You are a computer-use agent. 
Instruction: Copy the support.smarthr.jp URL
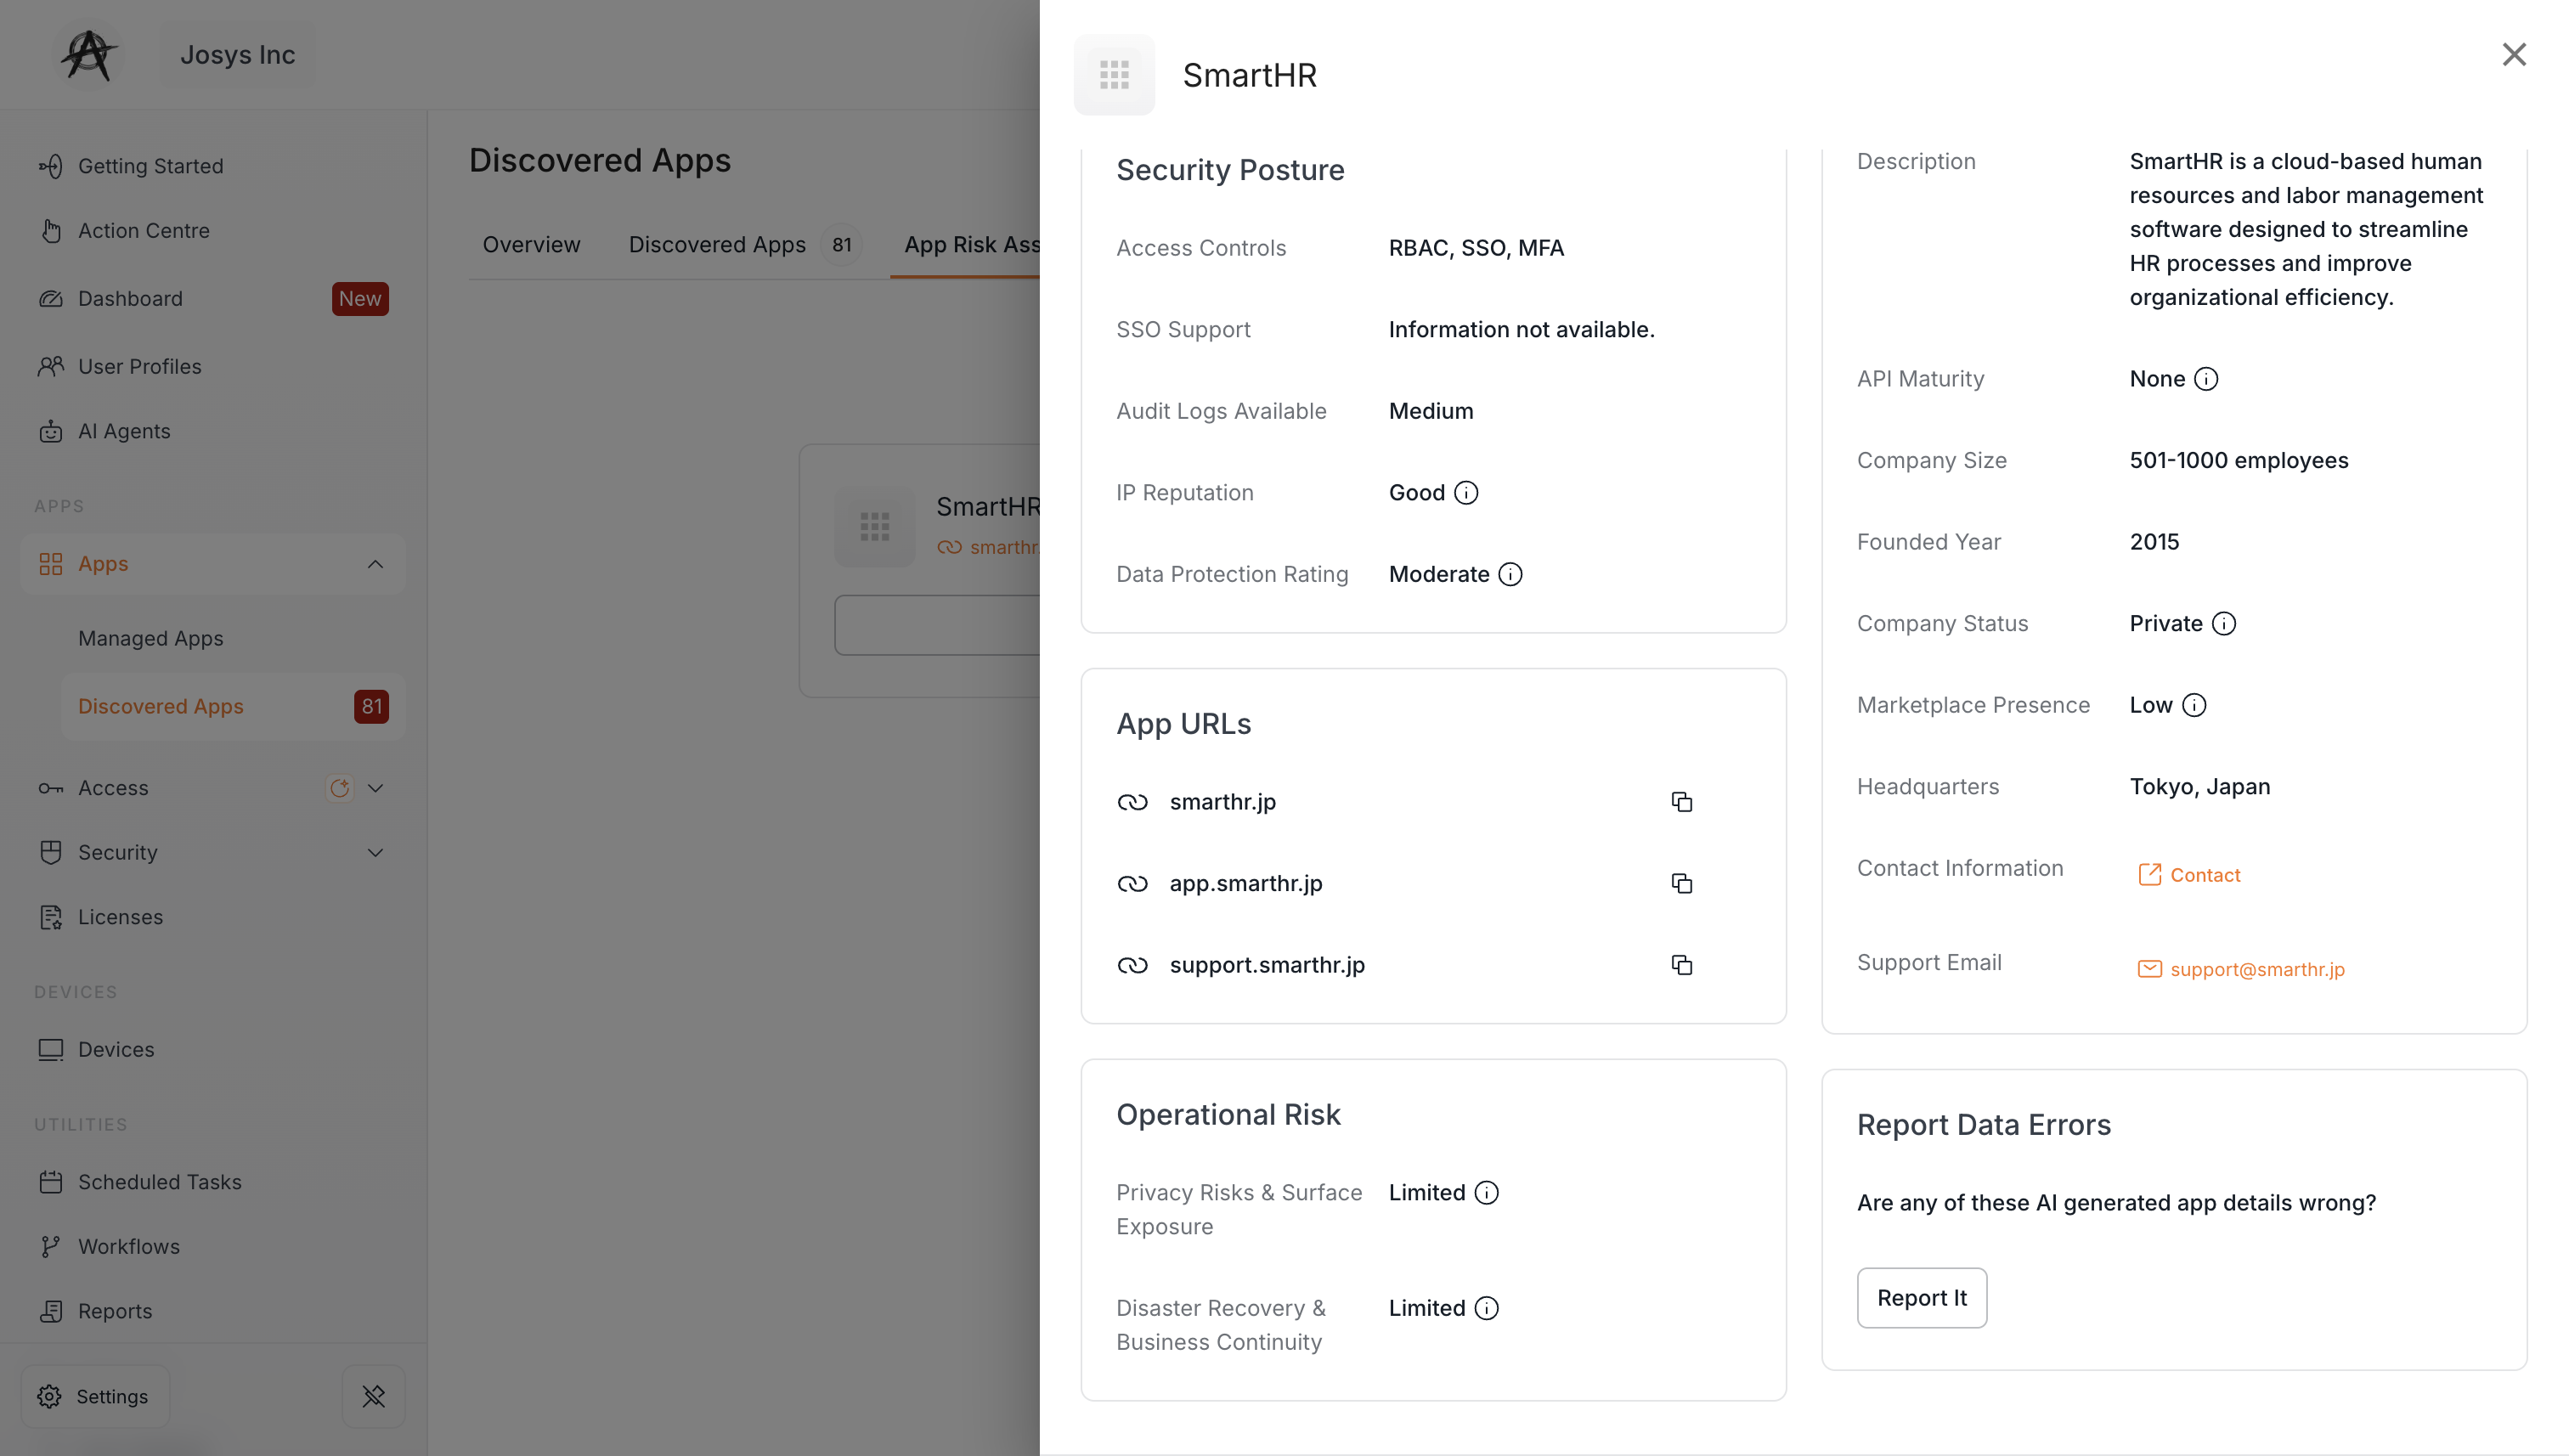[x=1681, y=965]
